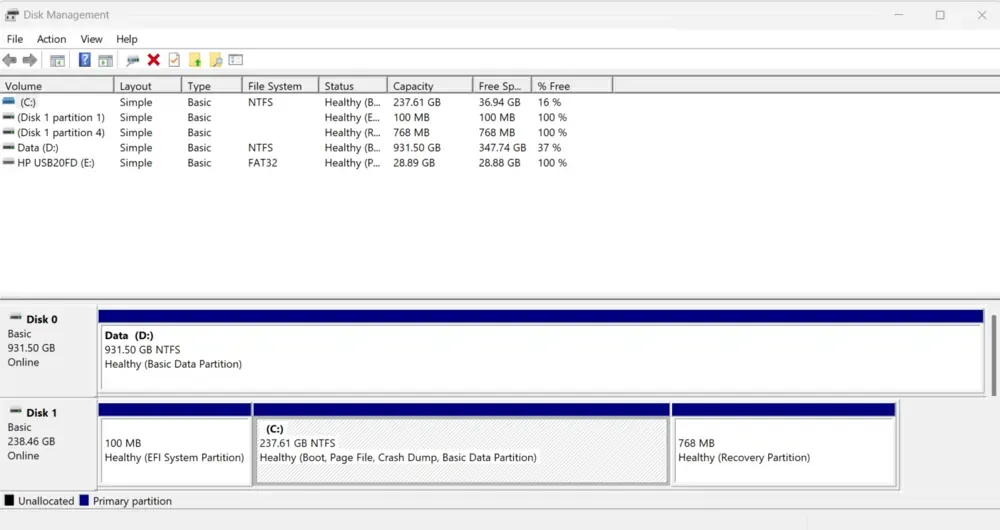Click the Disk 1 partition 1 drive icon
The width and height of the screenshot is (1000, 530).
tap(8, 117)
